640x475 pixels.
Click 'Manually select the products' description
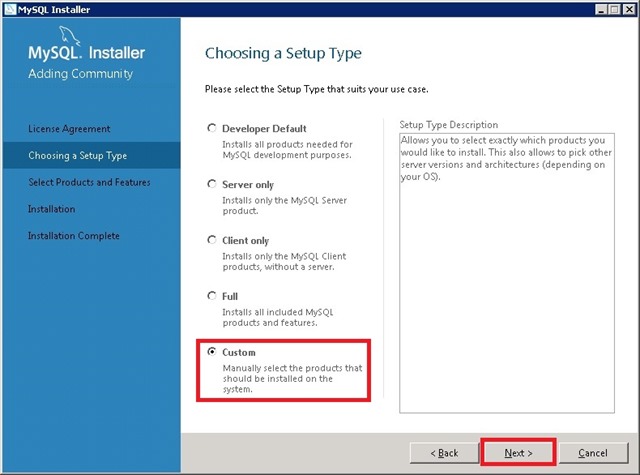(292, 378)
